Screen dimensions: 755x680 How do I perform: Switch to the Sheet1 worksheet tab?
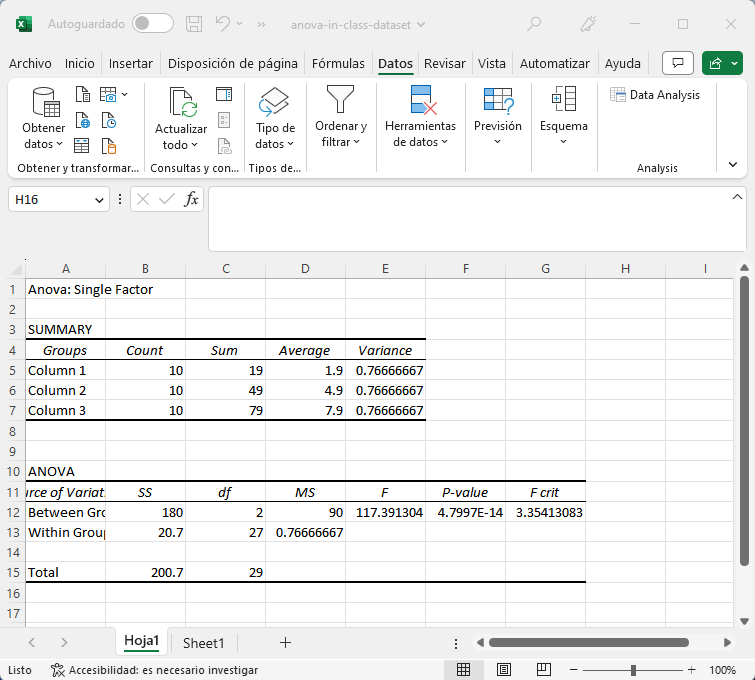[x=204, y=643]
